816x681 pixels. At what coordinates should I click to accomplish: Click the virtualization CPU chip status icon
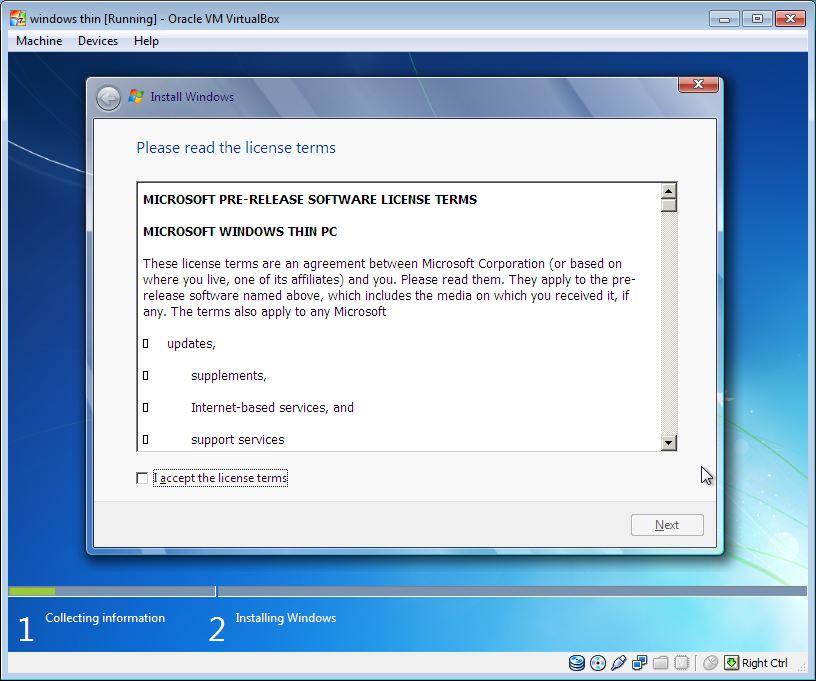click(681, 663)
